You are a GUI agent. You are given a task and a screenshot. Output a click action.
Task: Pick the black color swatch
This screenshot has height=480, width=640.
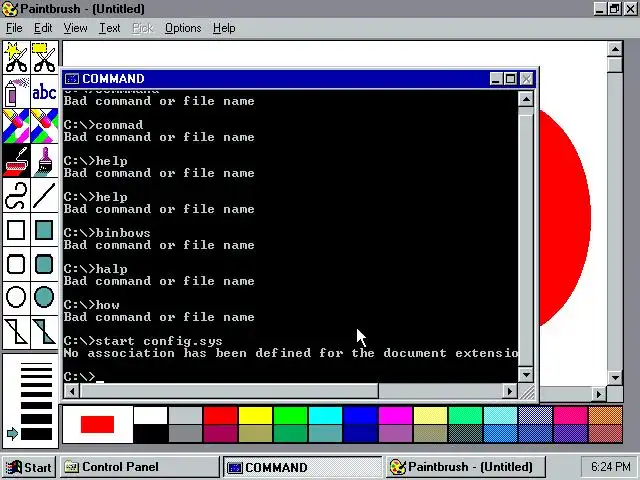(151, 433)
